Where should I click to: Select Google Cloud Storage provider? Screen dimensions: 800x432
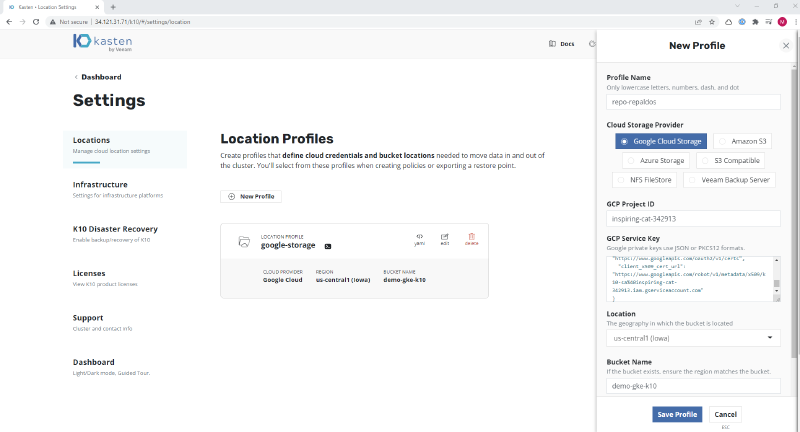coord(661,141)
